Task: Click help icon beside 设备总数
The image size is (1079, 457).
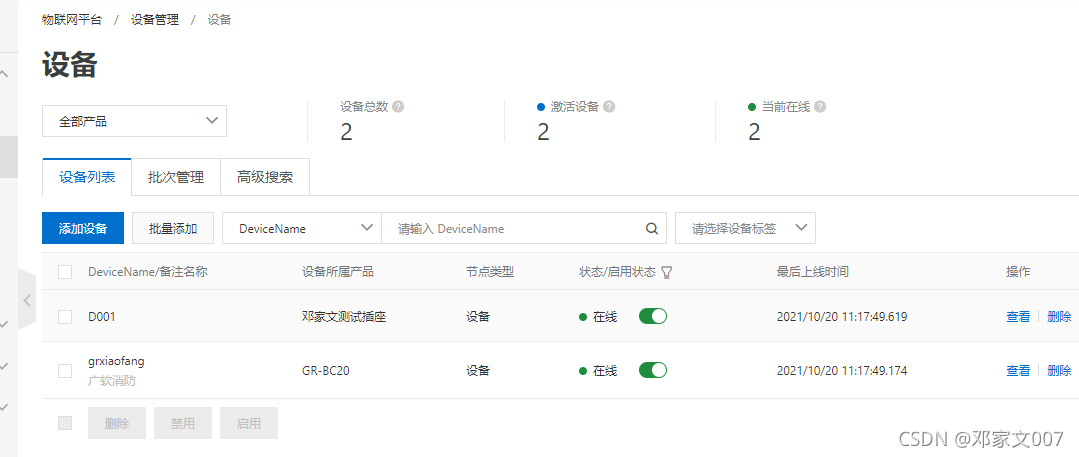Action: pos(398,107)
